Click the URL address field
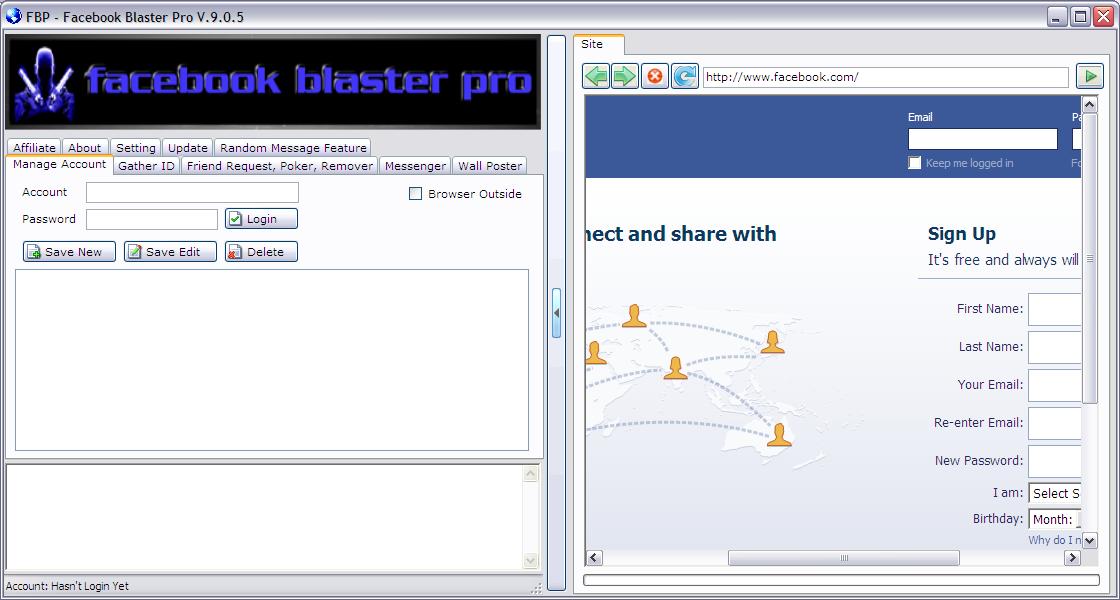This screenshot has height=600, width=1120. point(885,77)
